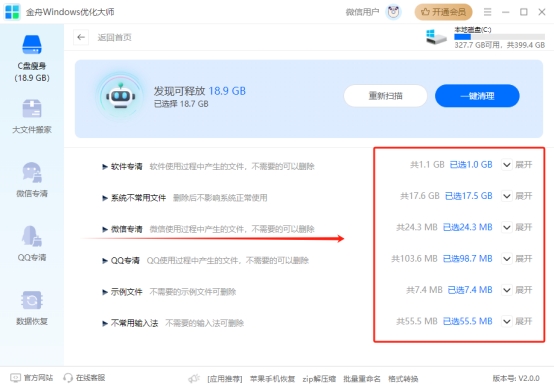
Task: Click 已选98.7 MB selected size text
Action: [467, 259]
